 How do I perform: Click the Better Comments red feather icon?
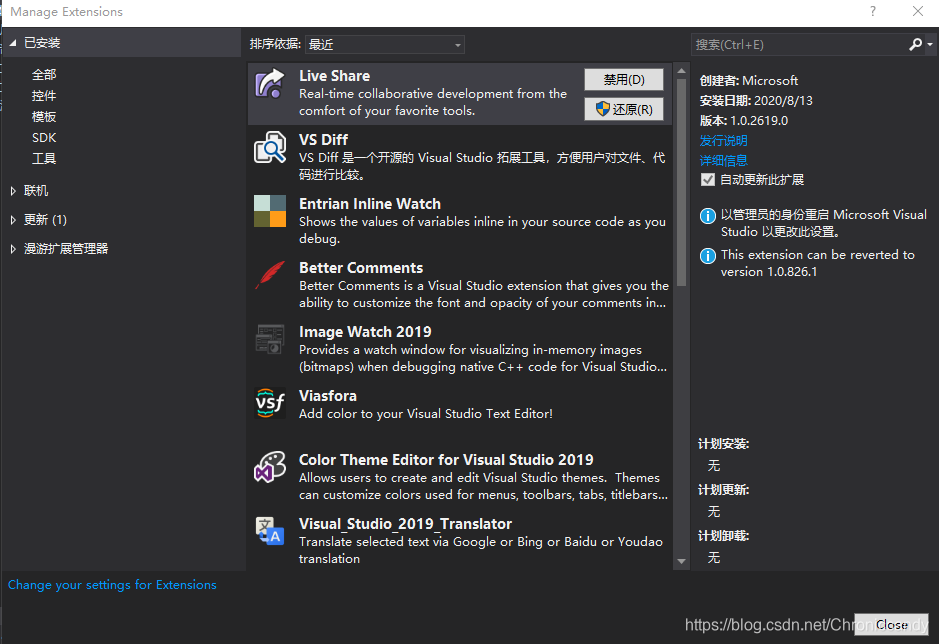[269, 275]
